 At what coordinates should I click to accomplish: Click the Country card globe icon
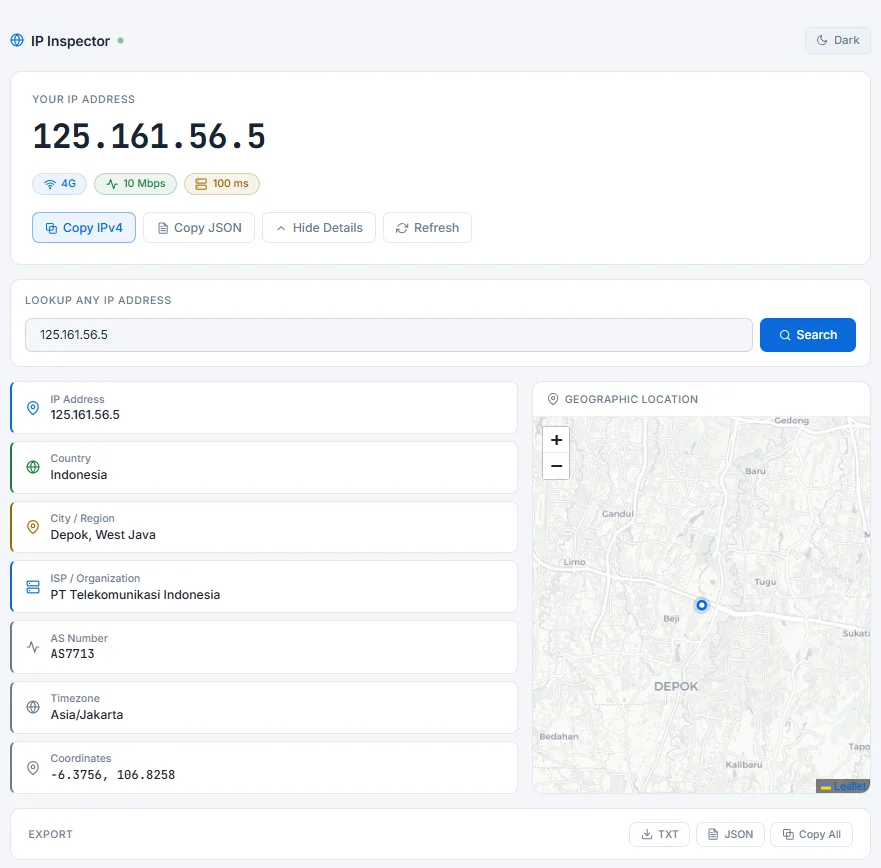[x=33, y=467]
